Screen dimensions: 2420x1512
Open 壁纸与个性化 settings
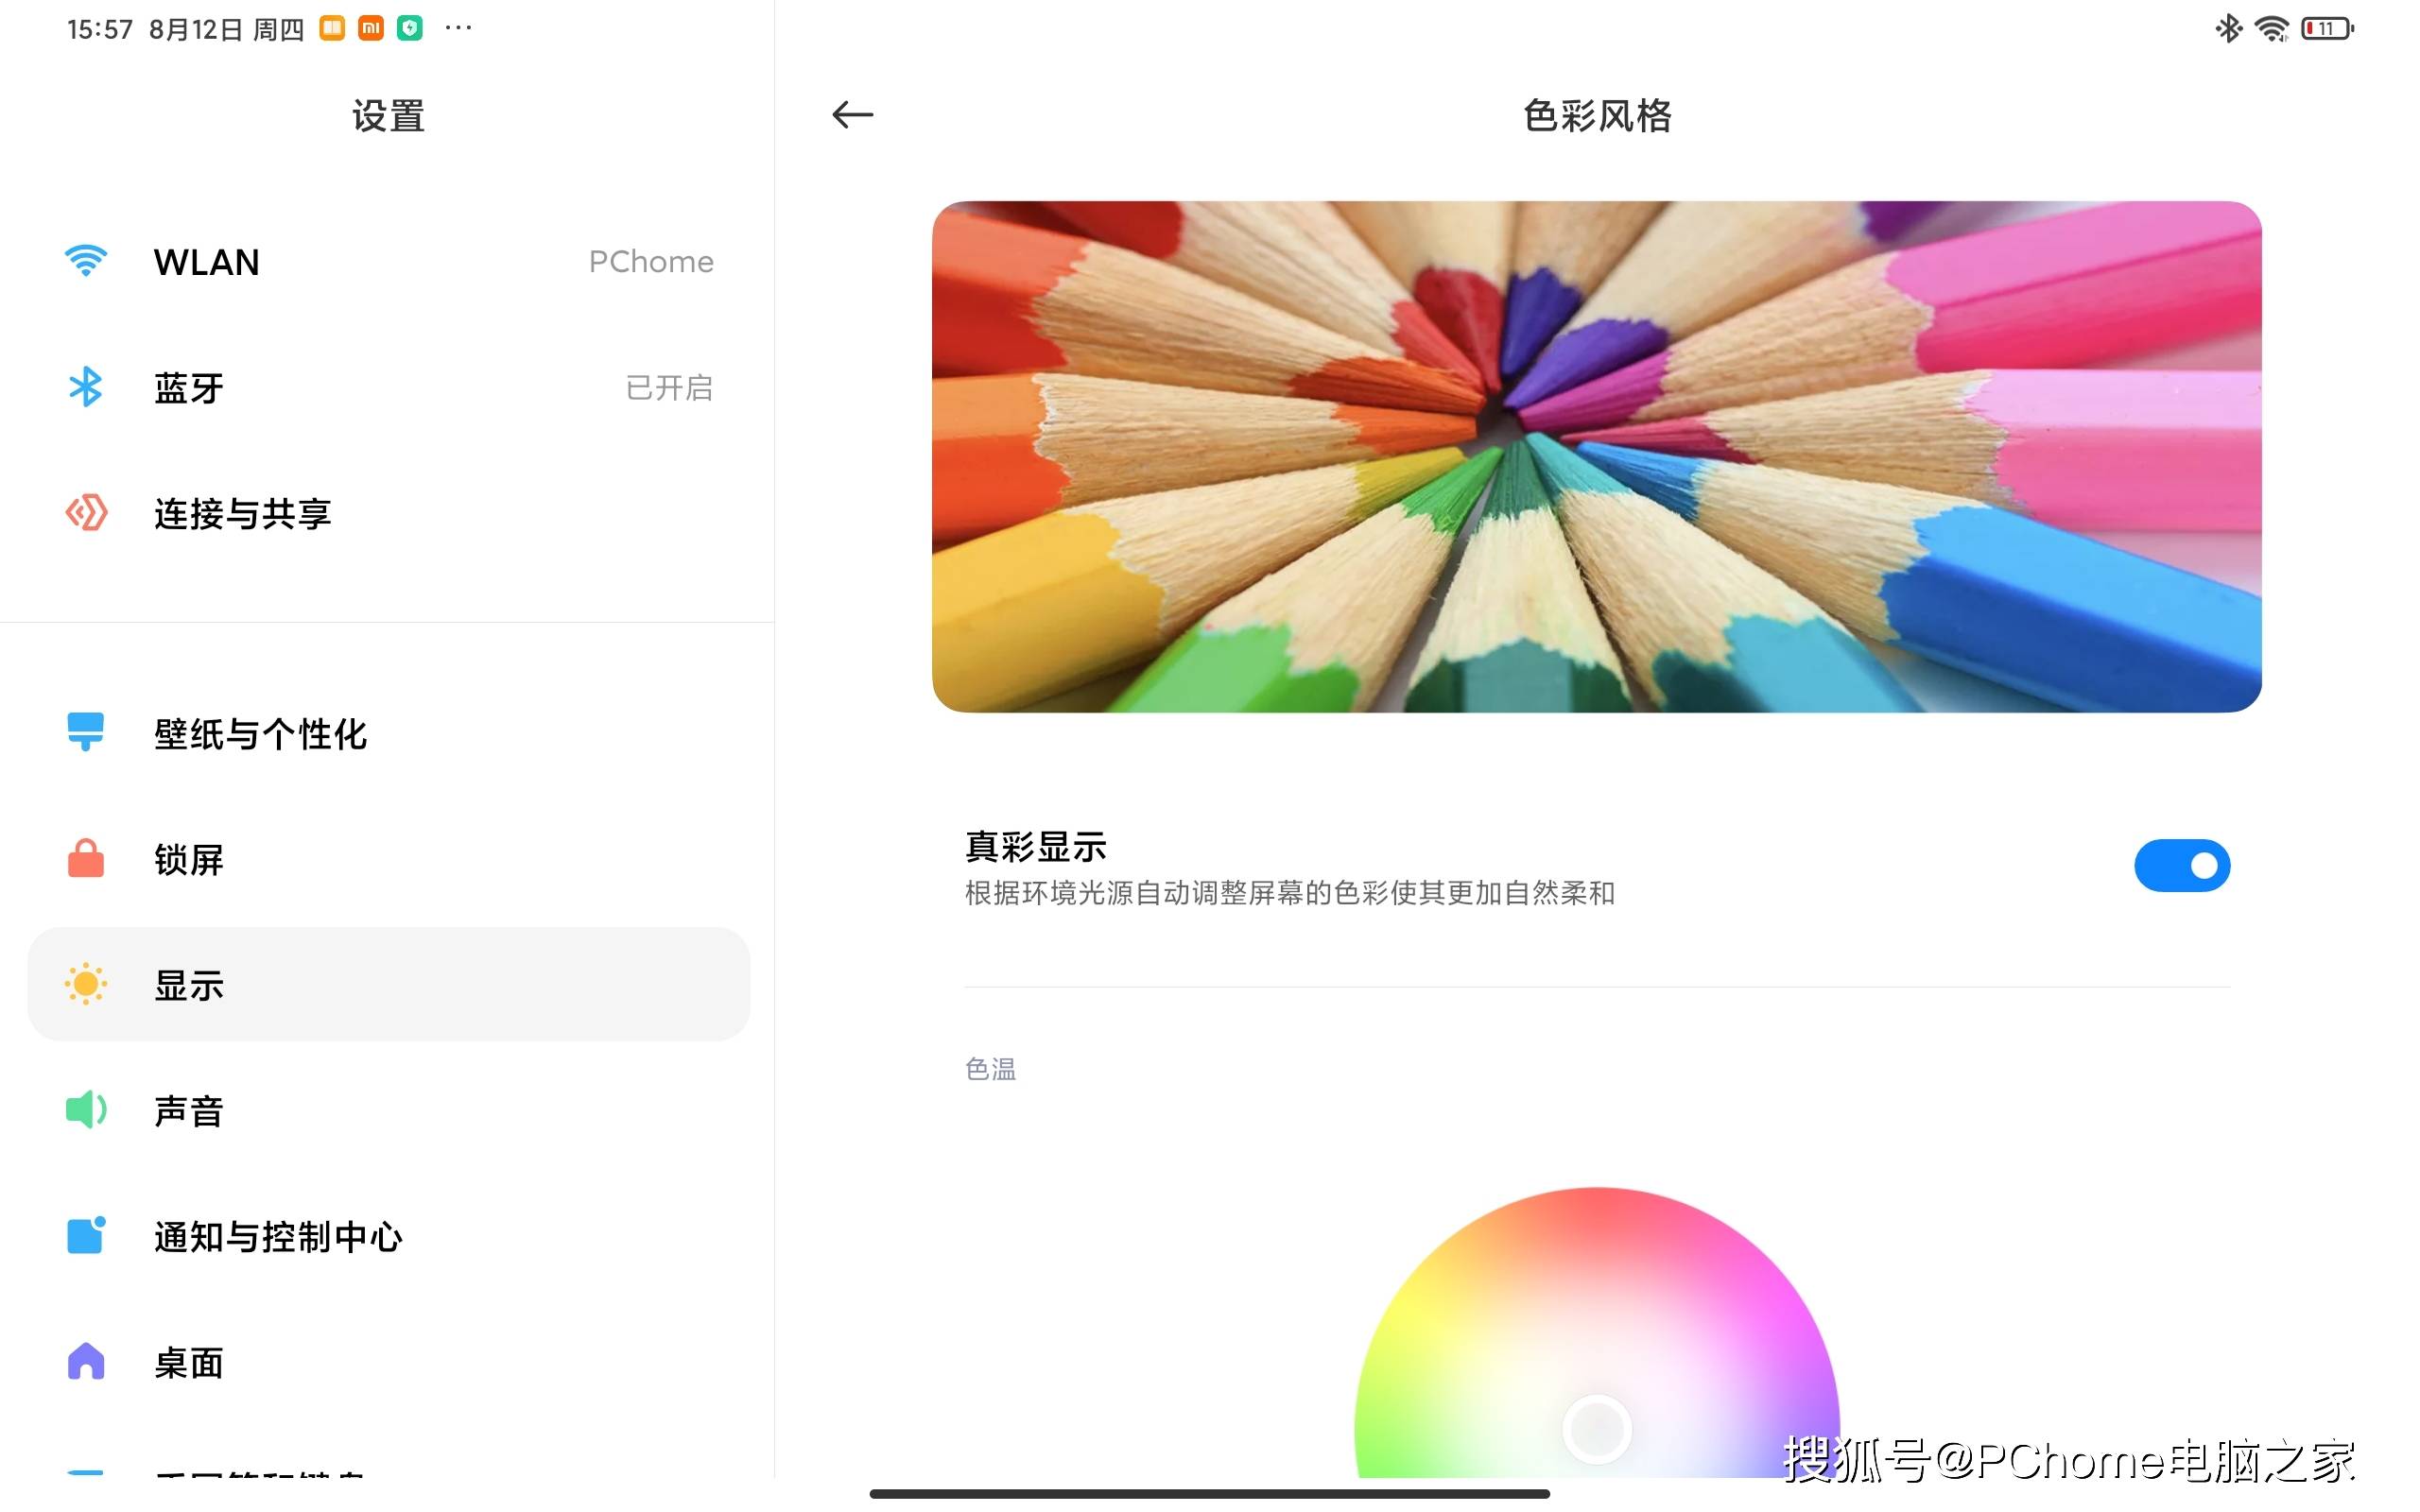coord(388,733)
